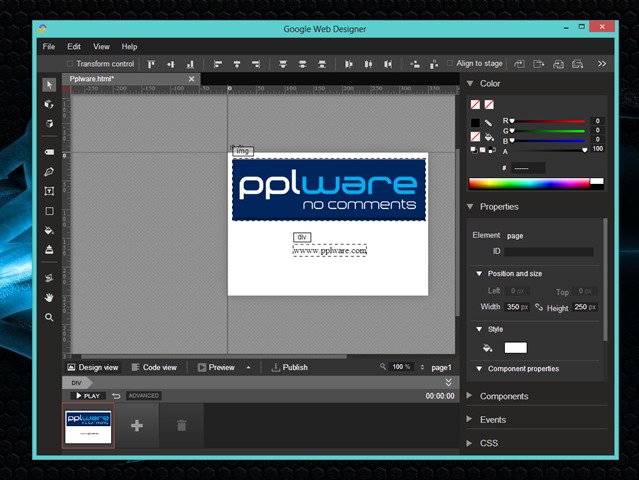The height and width of the screenshot is (480, 639).
Task: Expand the Events panel
Action: [469, 419]
